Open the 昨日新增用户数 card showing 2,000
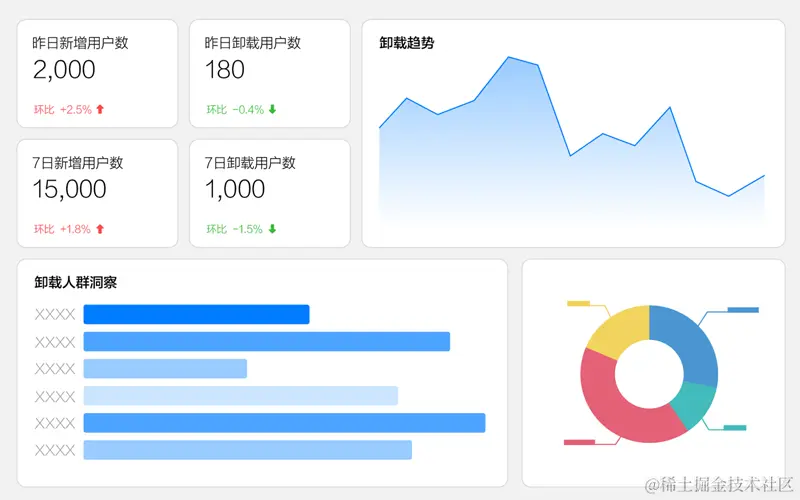Image resolution: width=800 pixels, height=500 pixels. tap(97, 73)
